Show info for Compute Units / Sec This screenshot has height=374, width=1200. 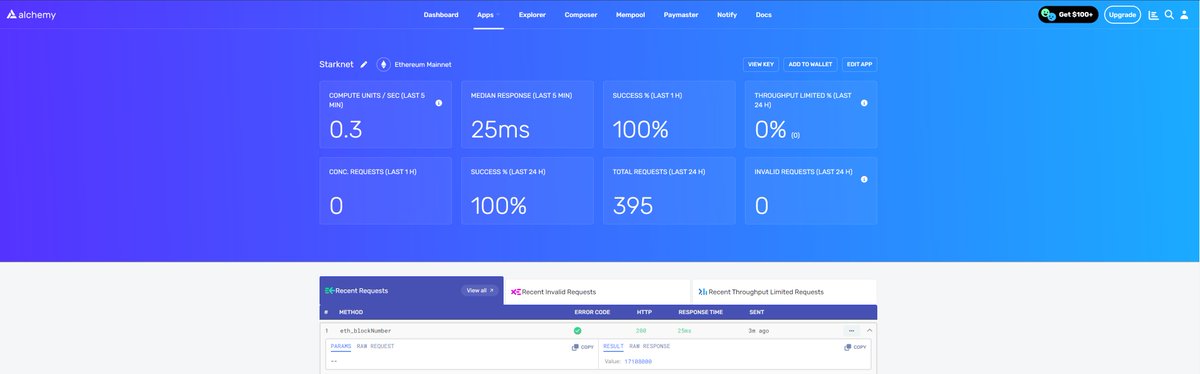(438, 103)
